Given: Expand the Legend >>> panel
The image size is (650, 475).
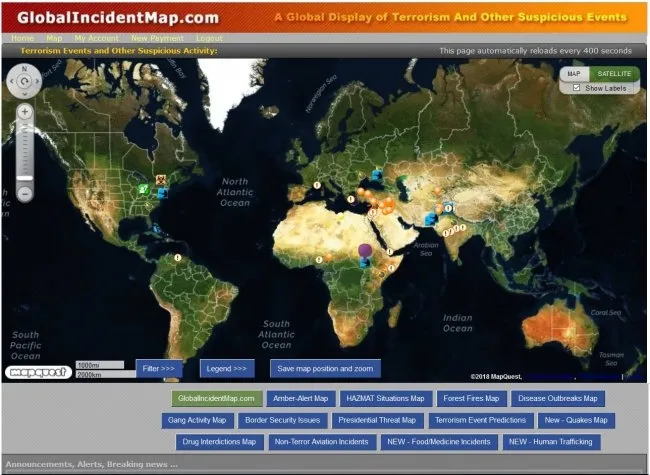Looking at the screenshot, I should coord(227,368).
